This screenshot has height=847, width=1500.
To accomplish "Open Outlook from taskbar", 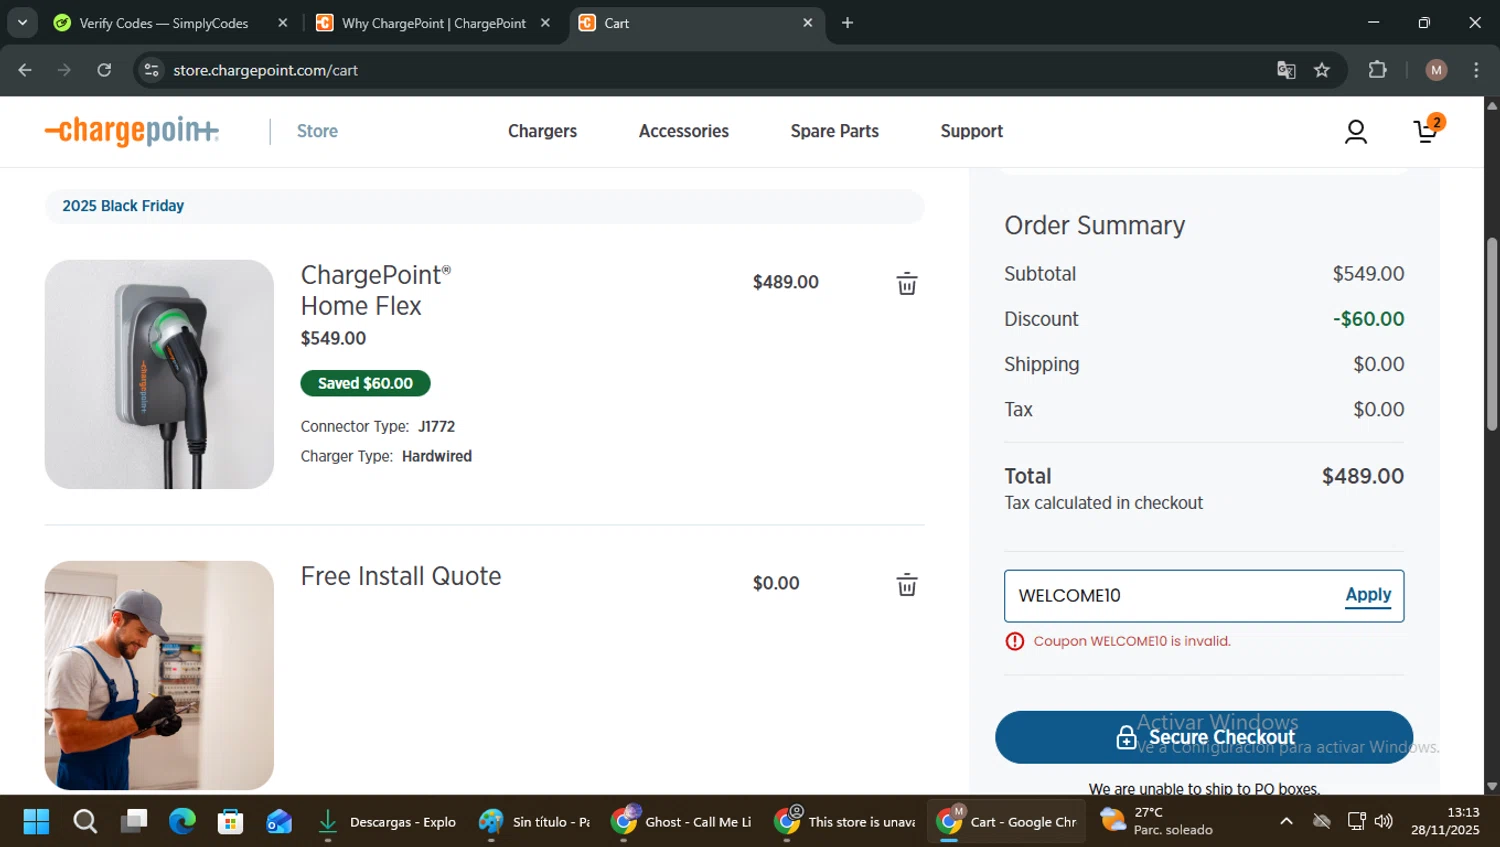I will pos(279,822).
